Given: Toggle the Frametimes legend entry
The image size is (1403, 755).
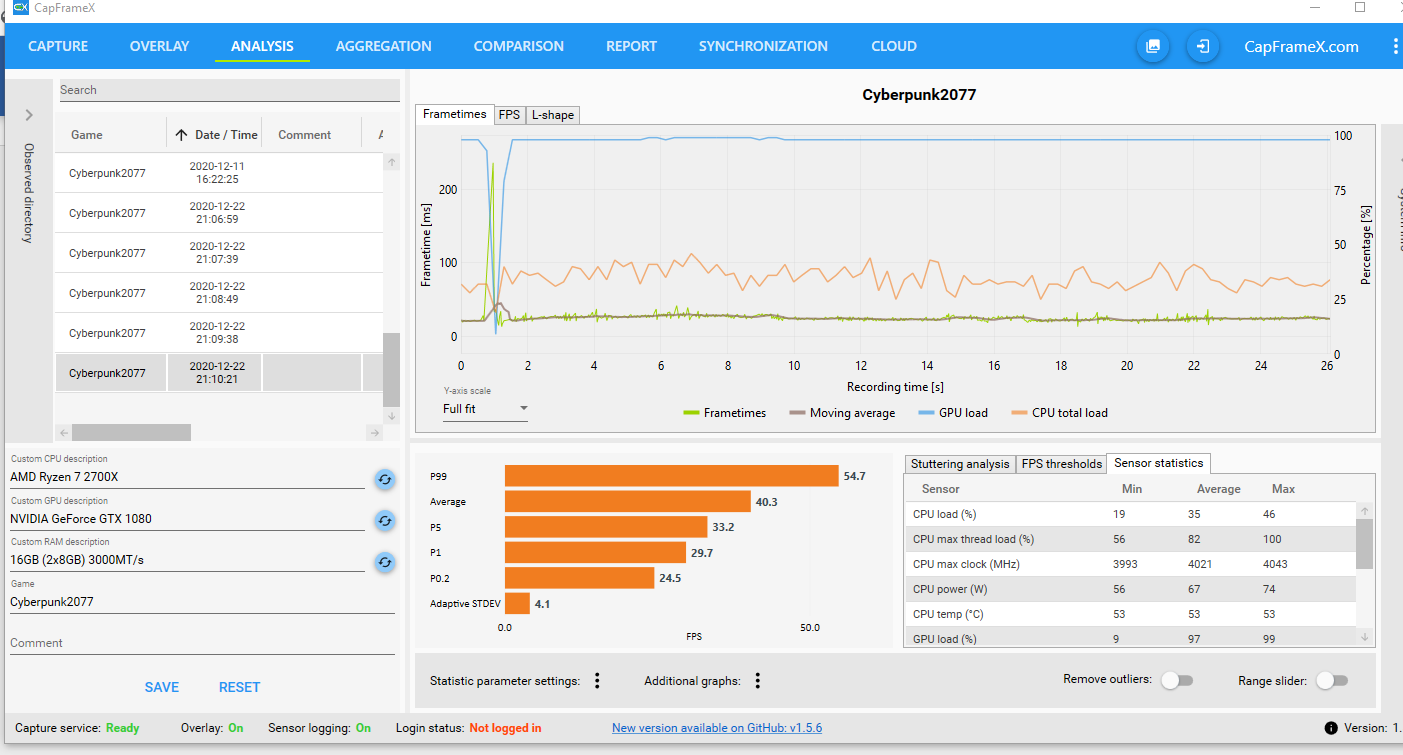Looking at the screenshot, I should (724, 412).
